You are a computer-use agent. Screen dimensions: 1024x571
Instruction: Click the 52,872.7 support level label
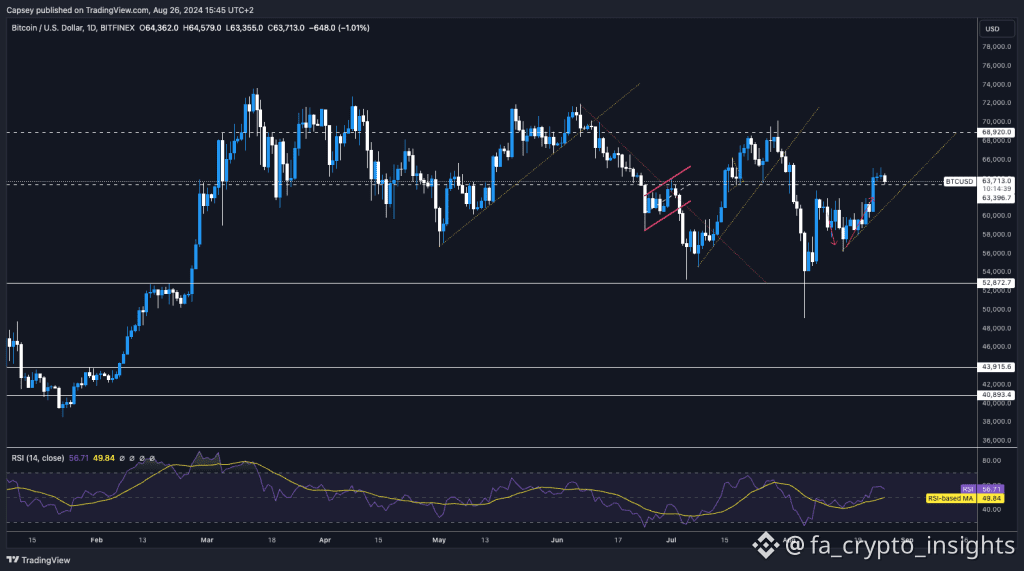[997, 283]
